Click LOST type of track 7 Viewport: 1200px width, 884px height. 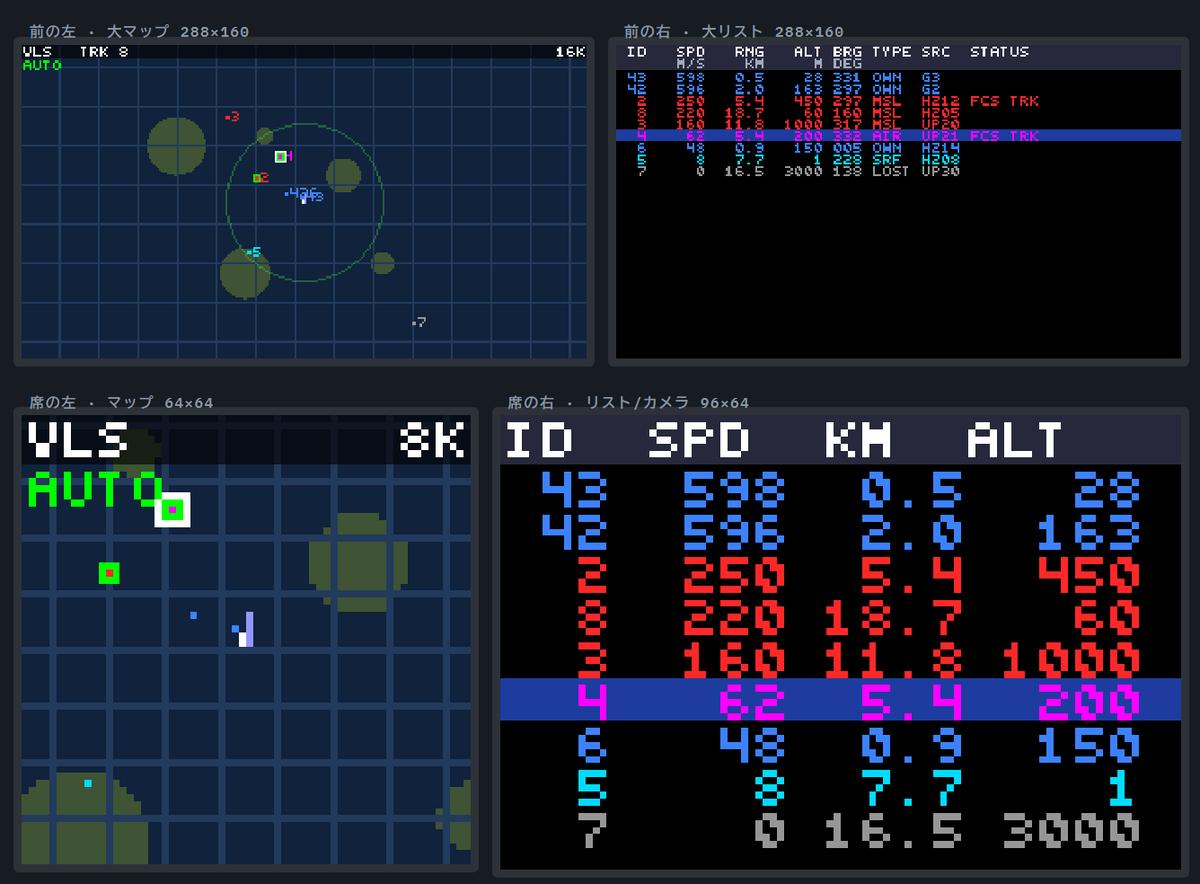pyautogui.click(x=891, y=172)
